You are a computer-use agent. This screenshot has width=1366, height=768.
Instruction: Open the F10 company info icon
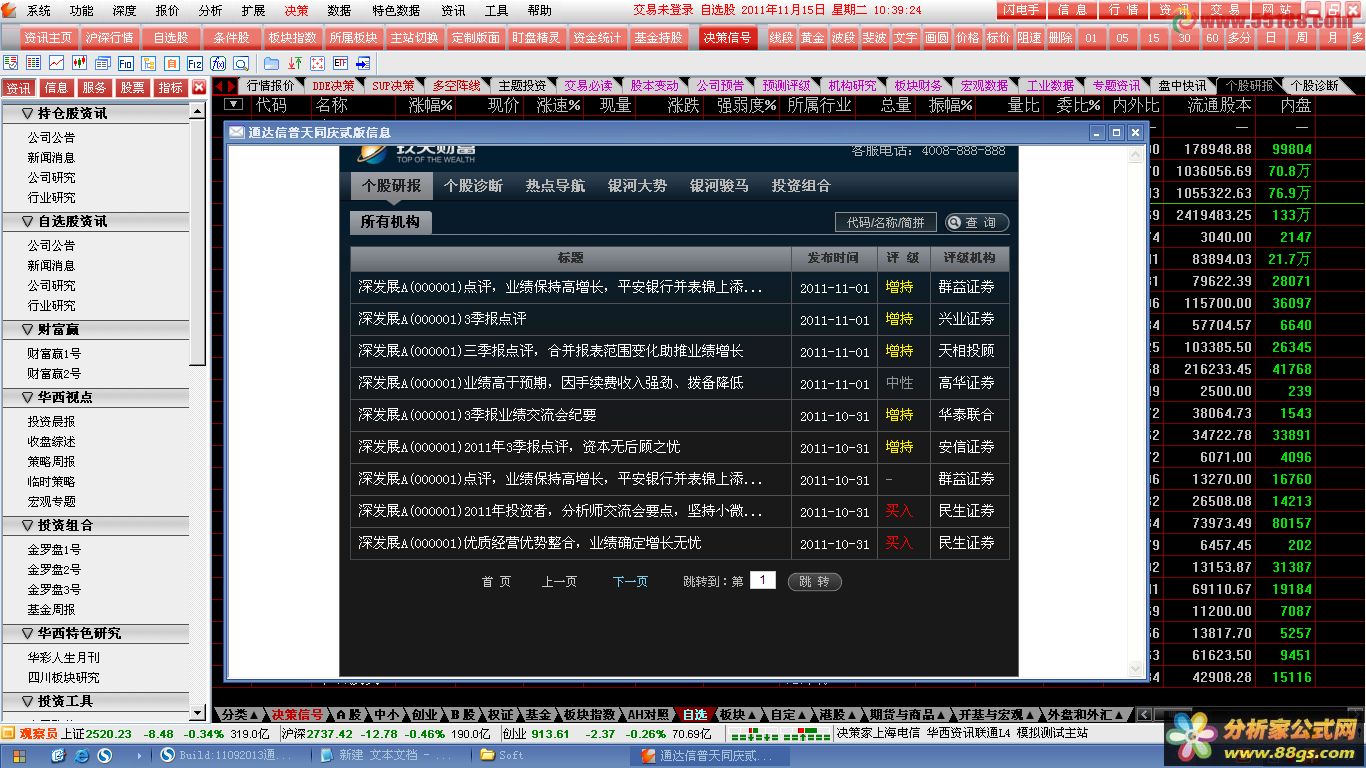click(126, 63)
